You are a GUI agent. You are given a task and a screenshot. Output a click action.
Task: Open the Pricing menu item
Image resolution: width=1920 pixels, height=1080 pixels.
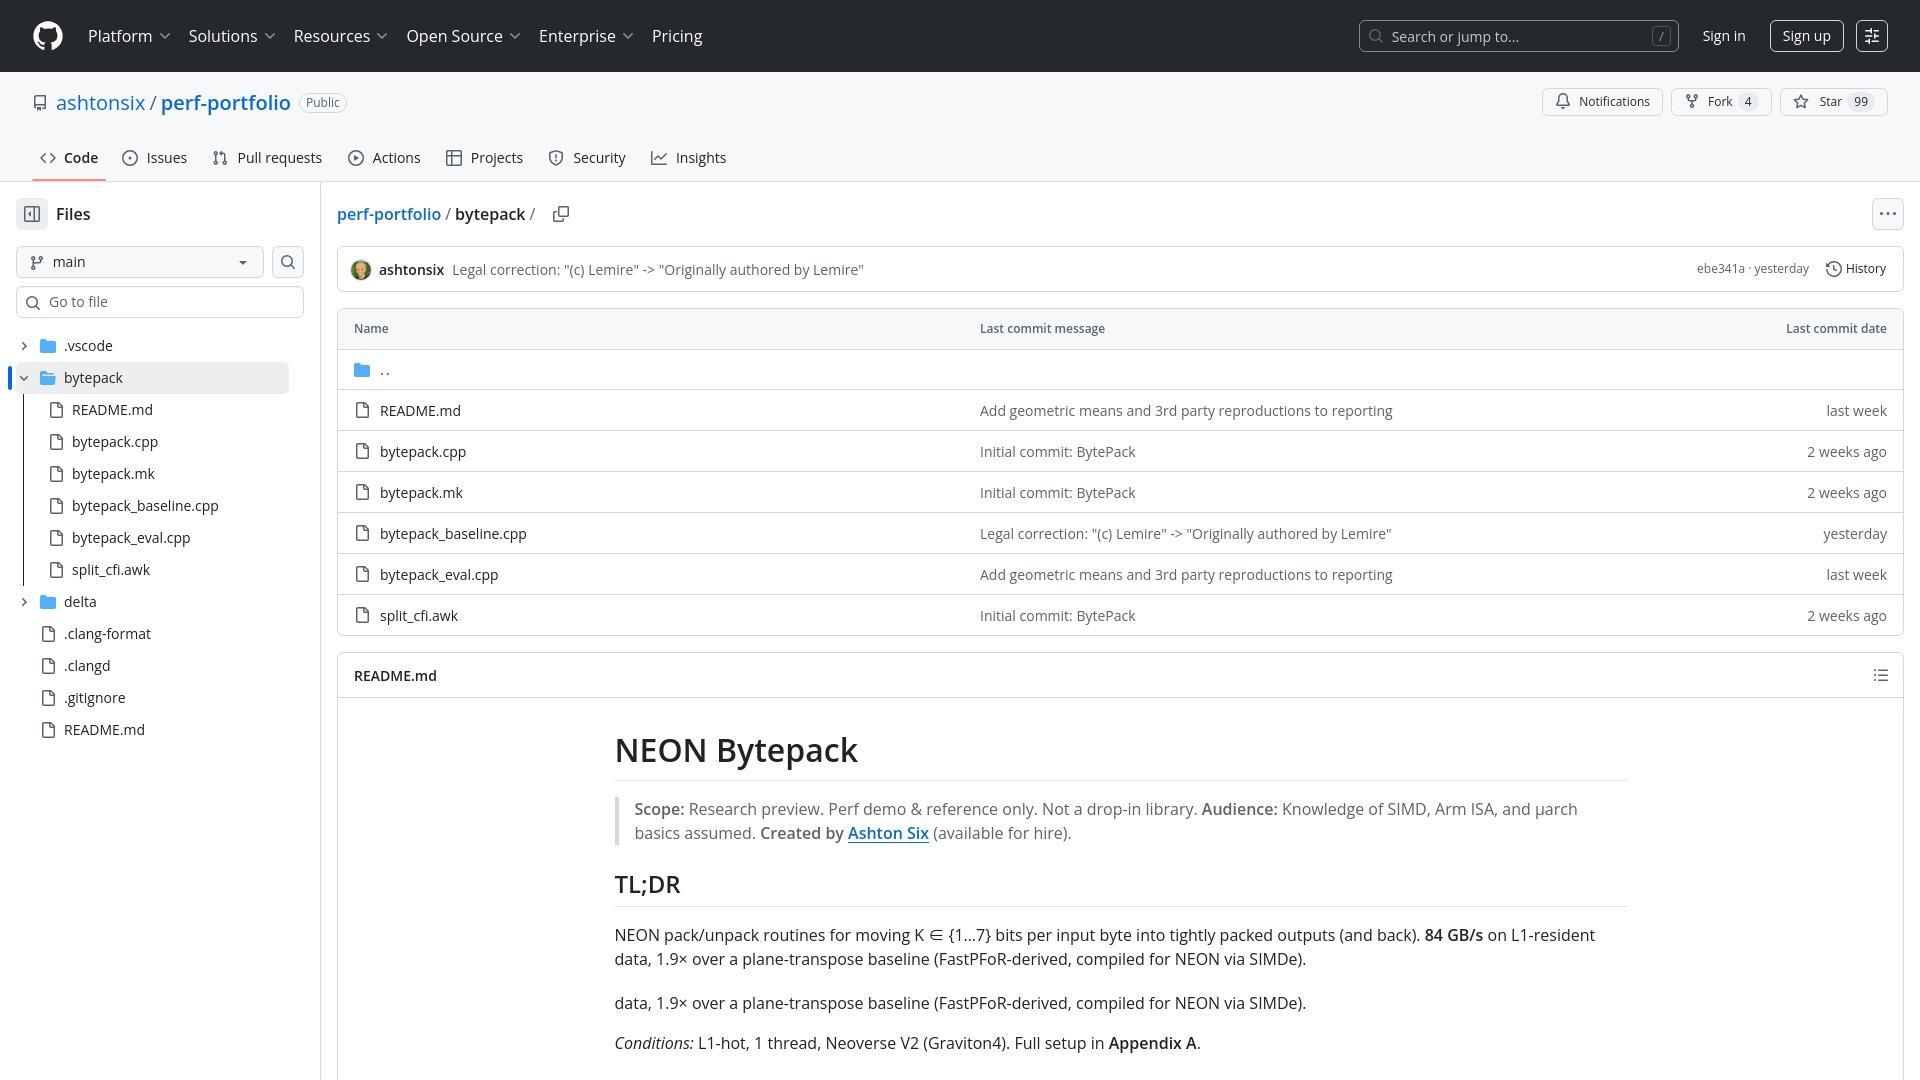(676, 36)
